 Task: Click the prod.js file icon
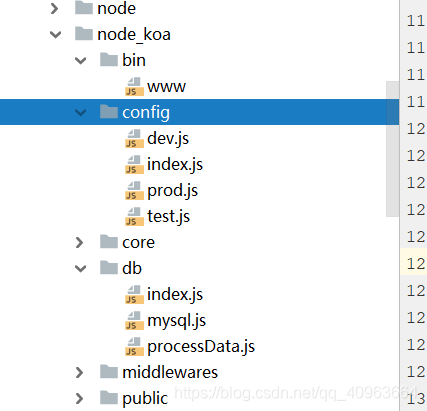pyautogui.click(x=134, y=190)
